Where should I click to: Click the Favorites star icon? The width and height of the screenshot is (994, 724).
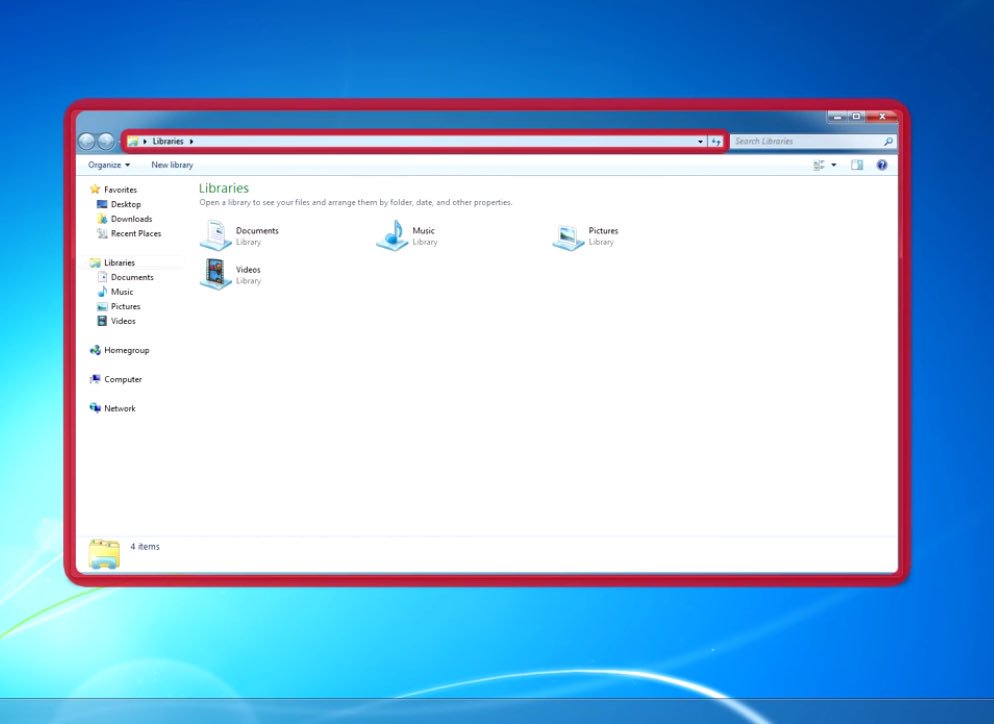95,189
